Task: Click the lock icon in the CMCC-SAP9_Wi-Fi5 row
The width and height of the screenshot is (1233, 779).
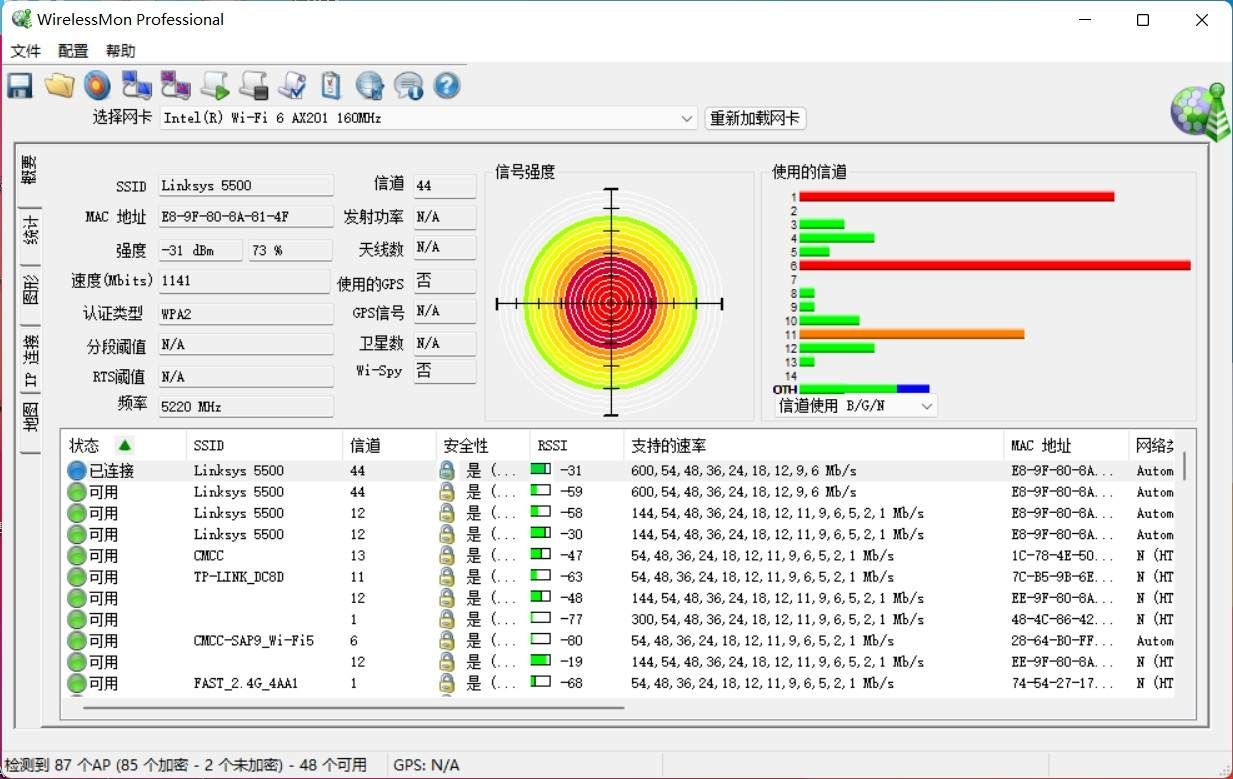Action: [447, 640]
